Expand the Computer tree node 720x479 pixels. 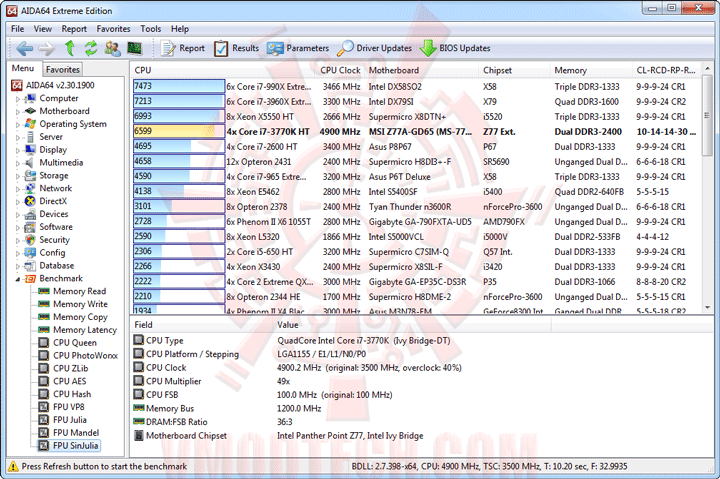(18, 99)
